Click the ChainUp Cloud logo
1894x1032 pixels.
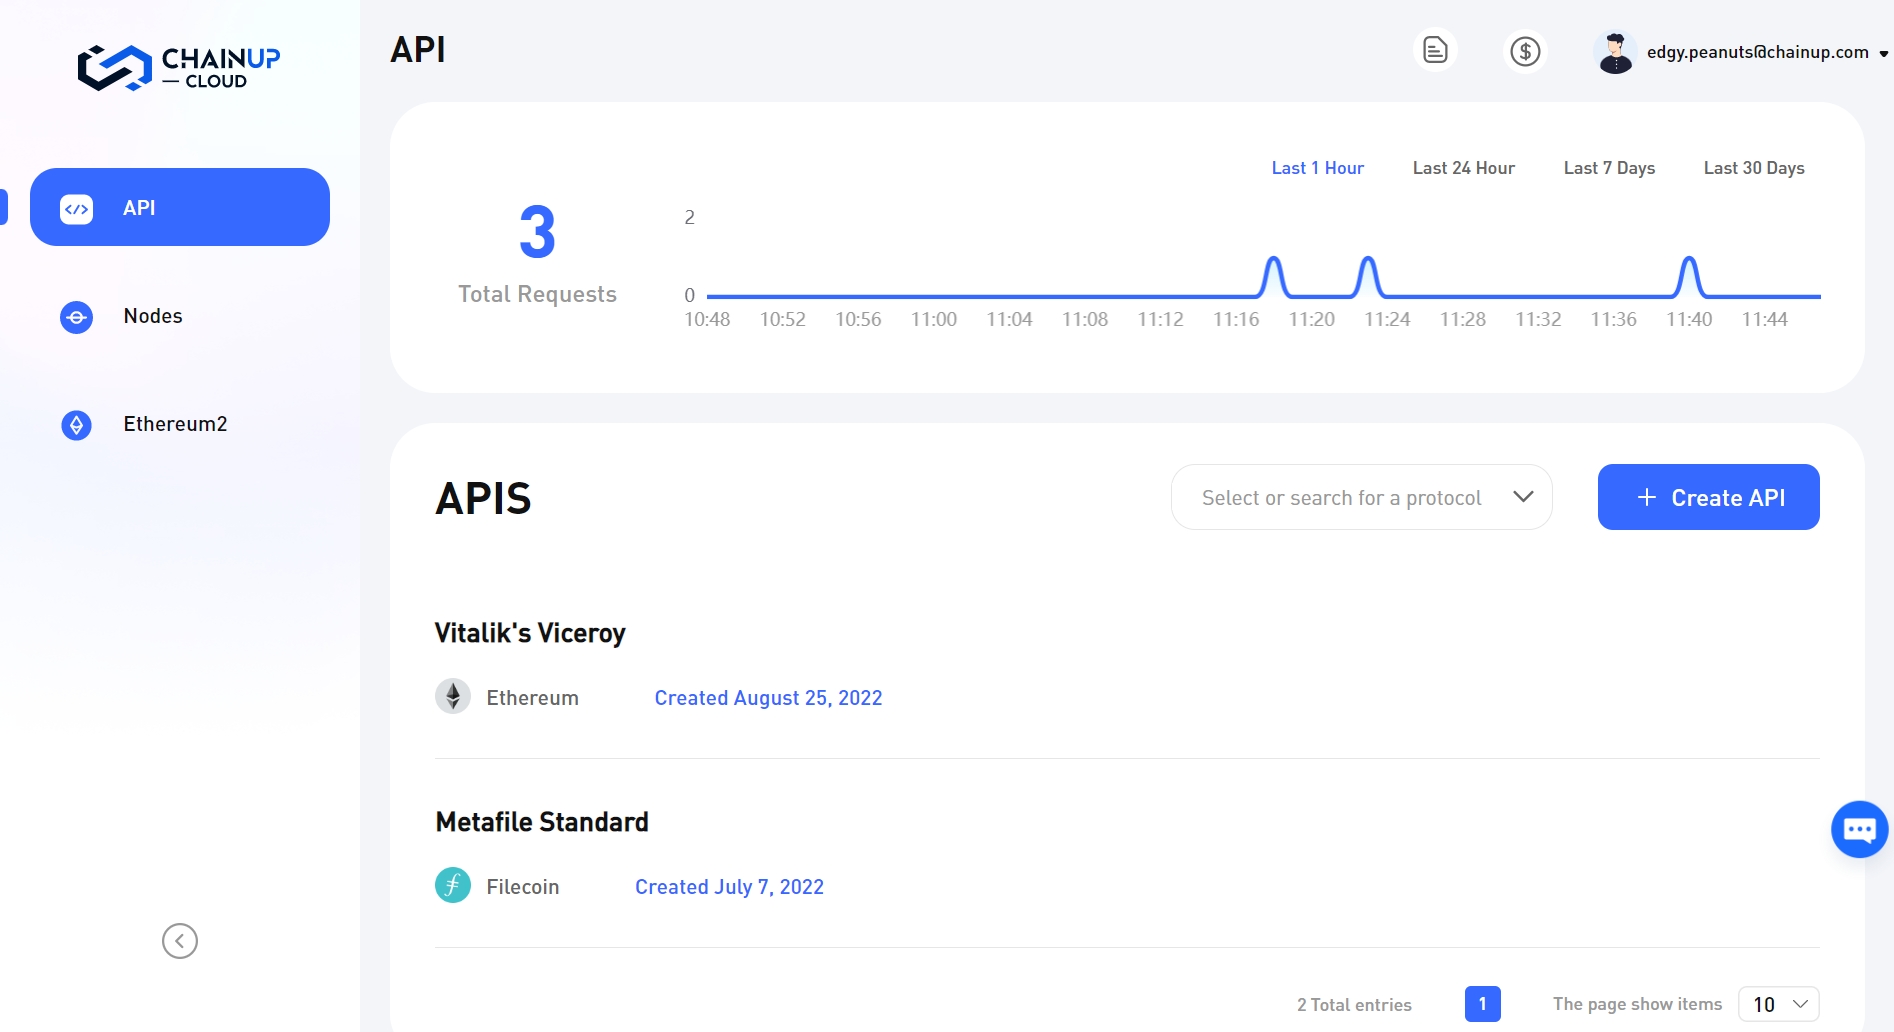click(179, 67)
